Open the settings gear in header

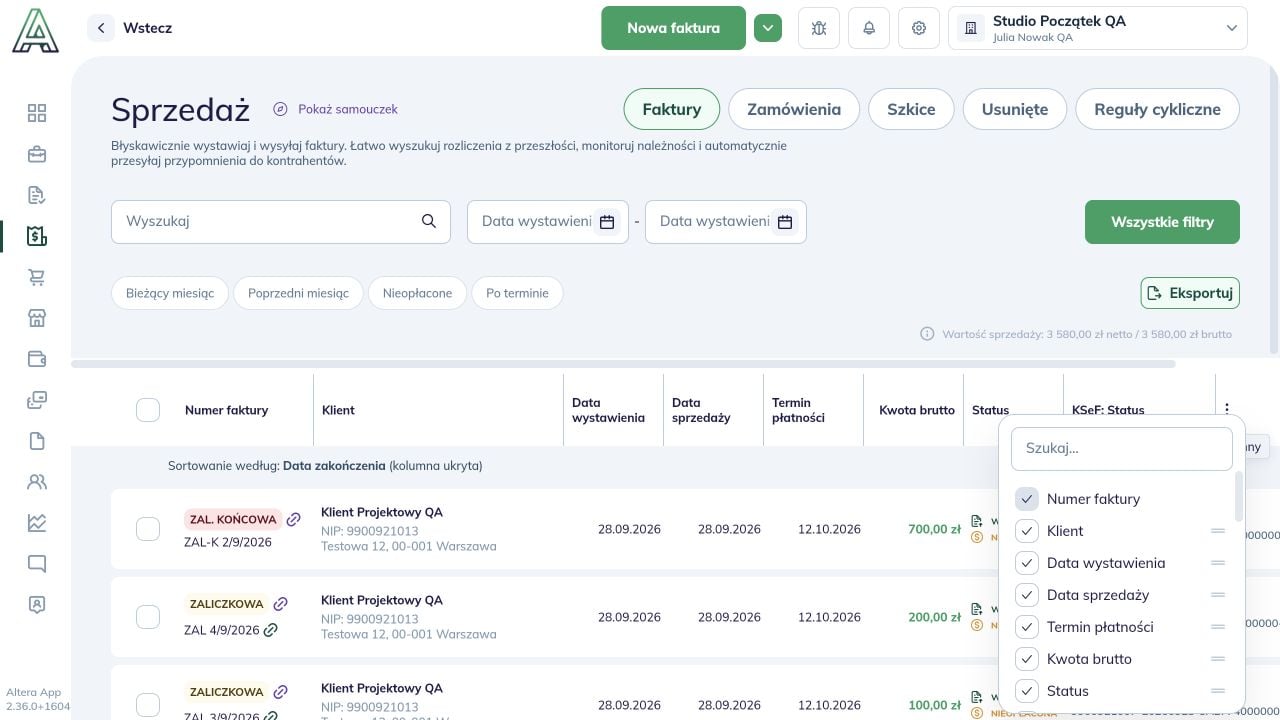point(919,28)
